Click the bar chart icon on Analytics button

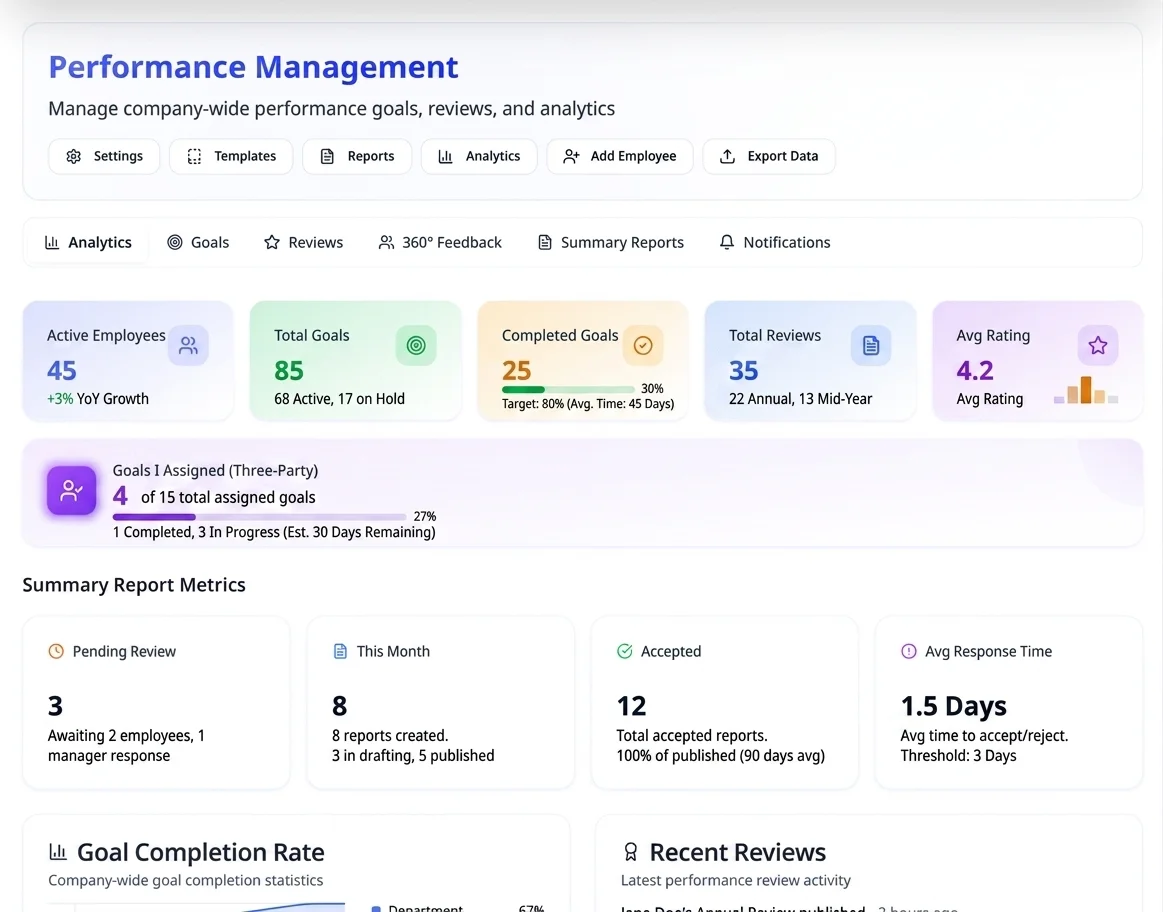click(x=445, y=156)
